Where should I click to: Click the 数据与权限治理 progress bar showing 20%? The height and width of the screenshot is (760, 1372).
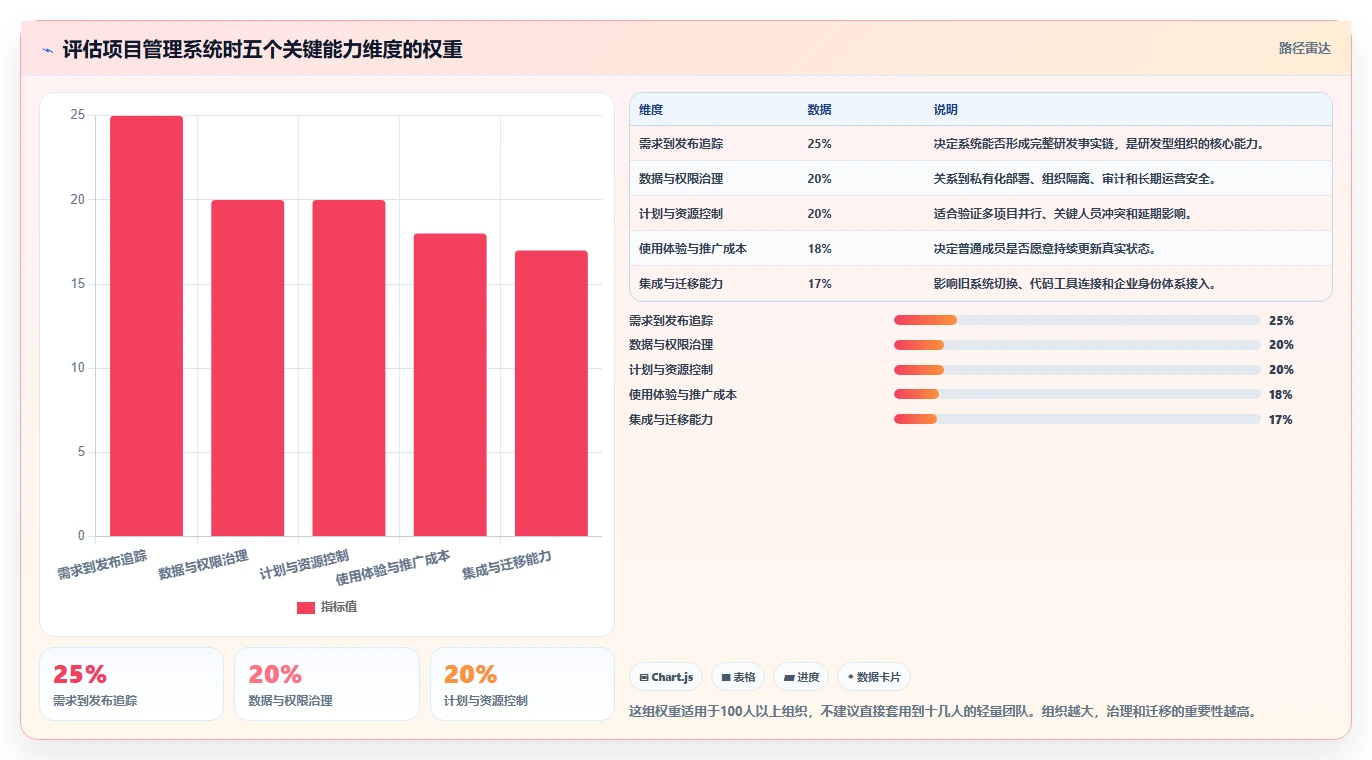coord(1077,345)
